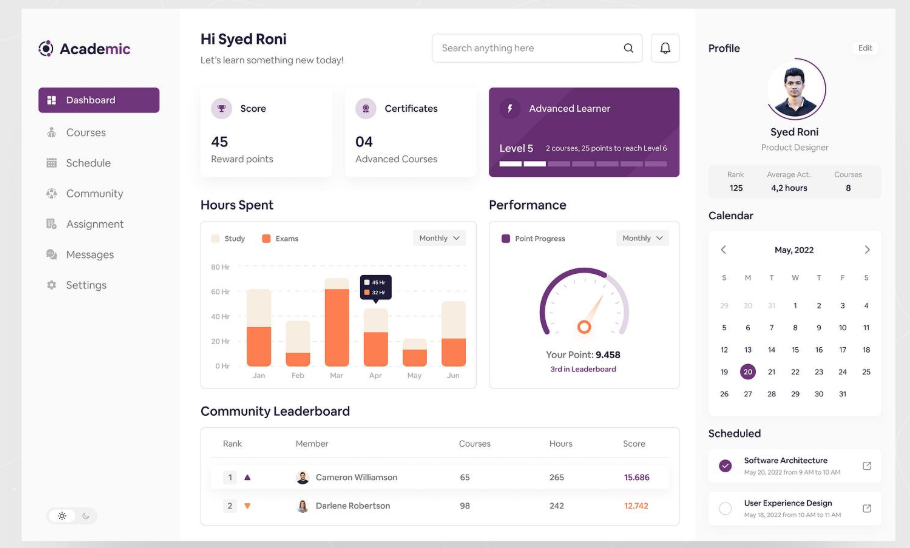910x548 pixels.
Task: Check the User Experience Design scheduled item
Action: click(725, 509)
